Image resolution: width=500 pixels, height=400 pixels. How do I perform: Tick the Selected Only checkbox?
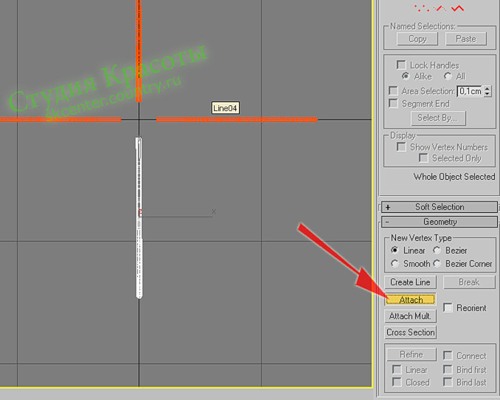(x=423, y=158)
